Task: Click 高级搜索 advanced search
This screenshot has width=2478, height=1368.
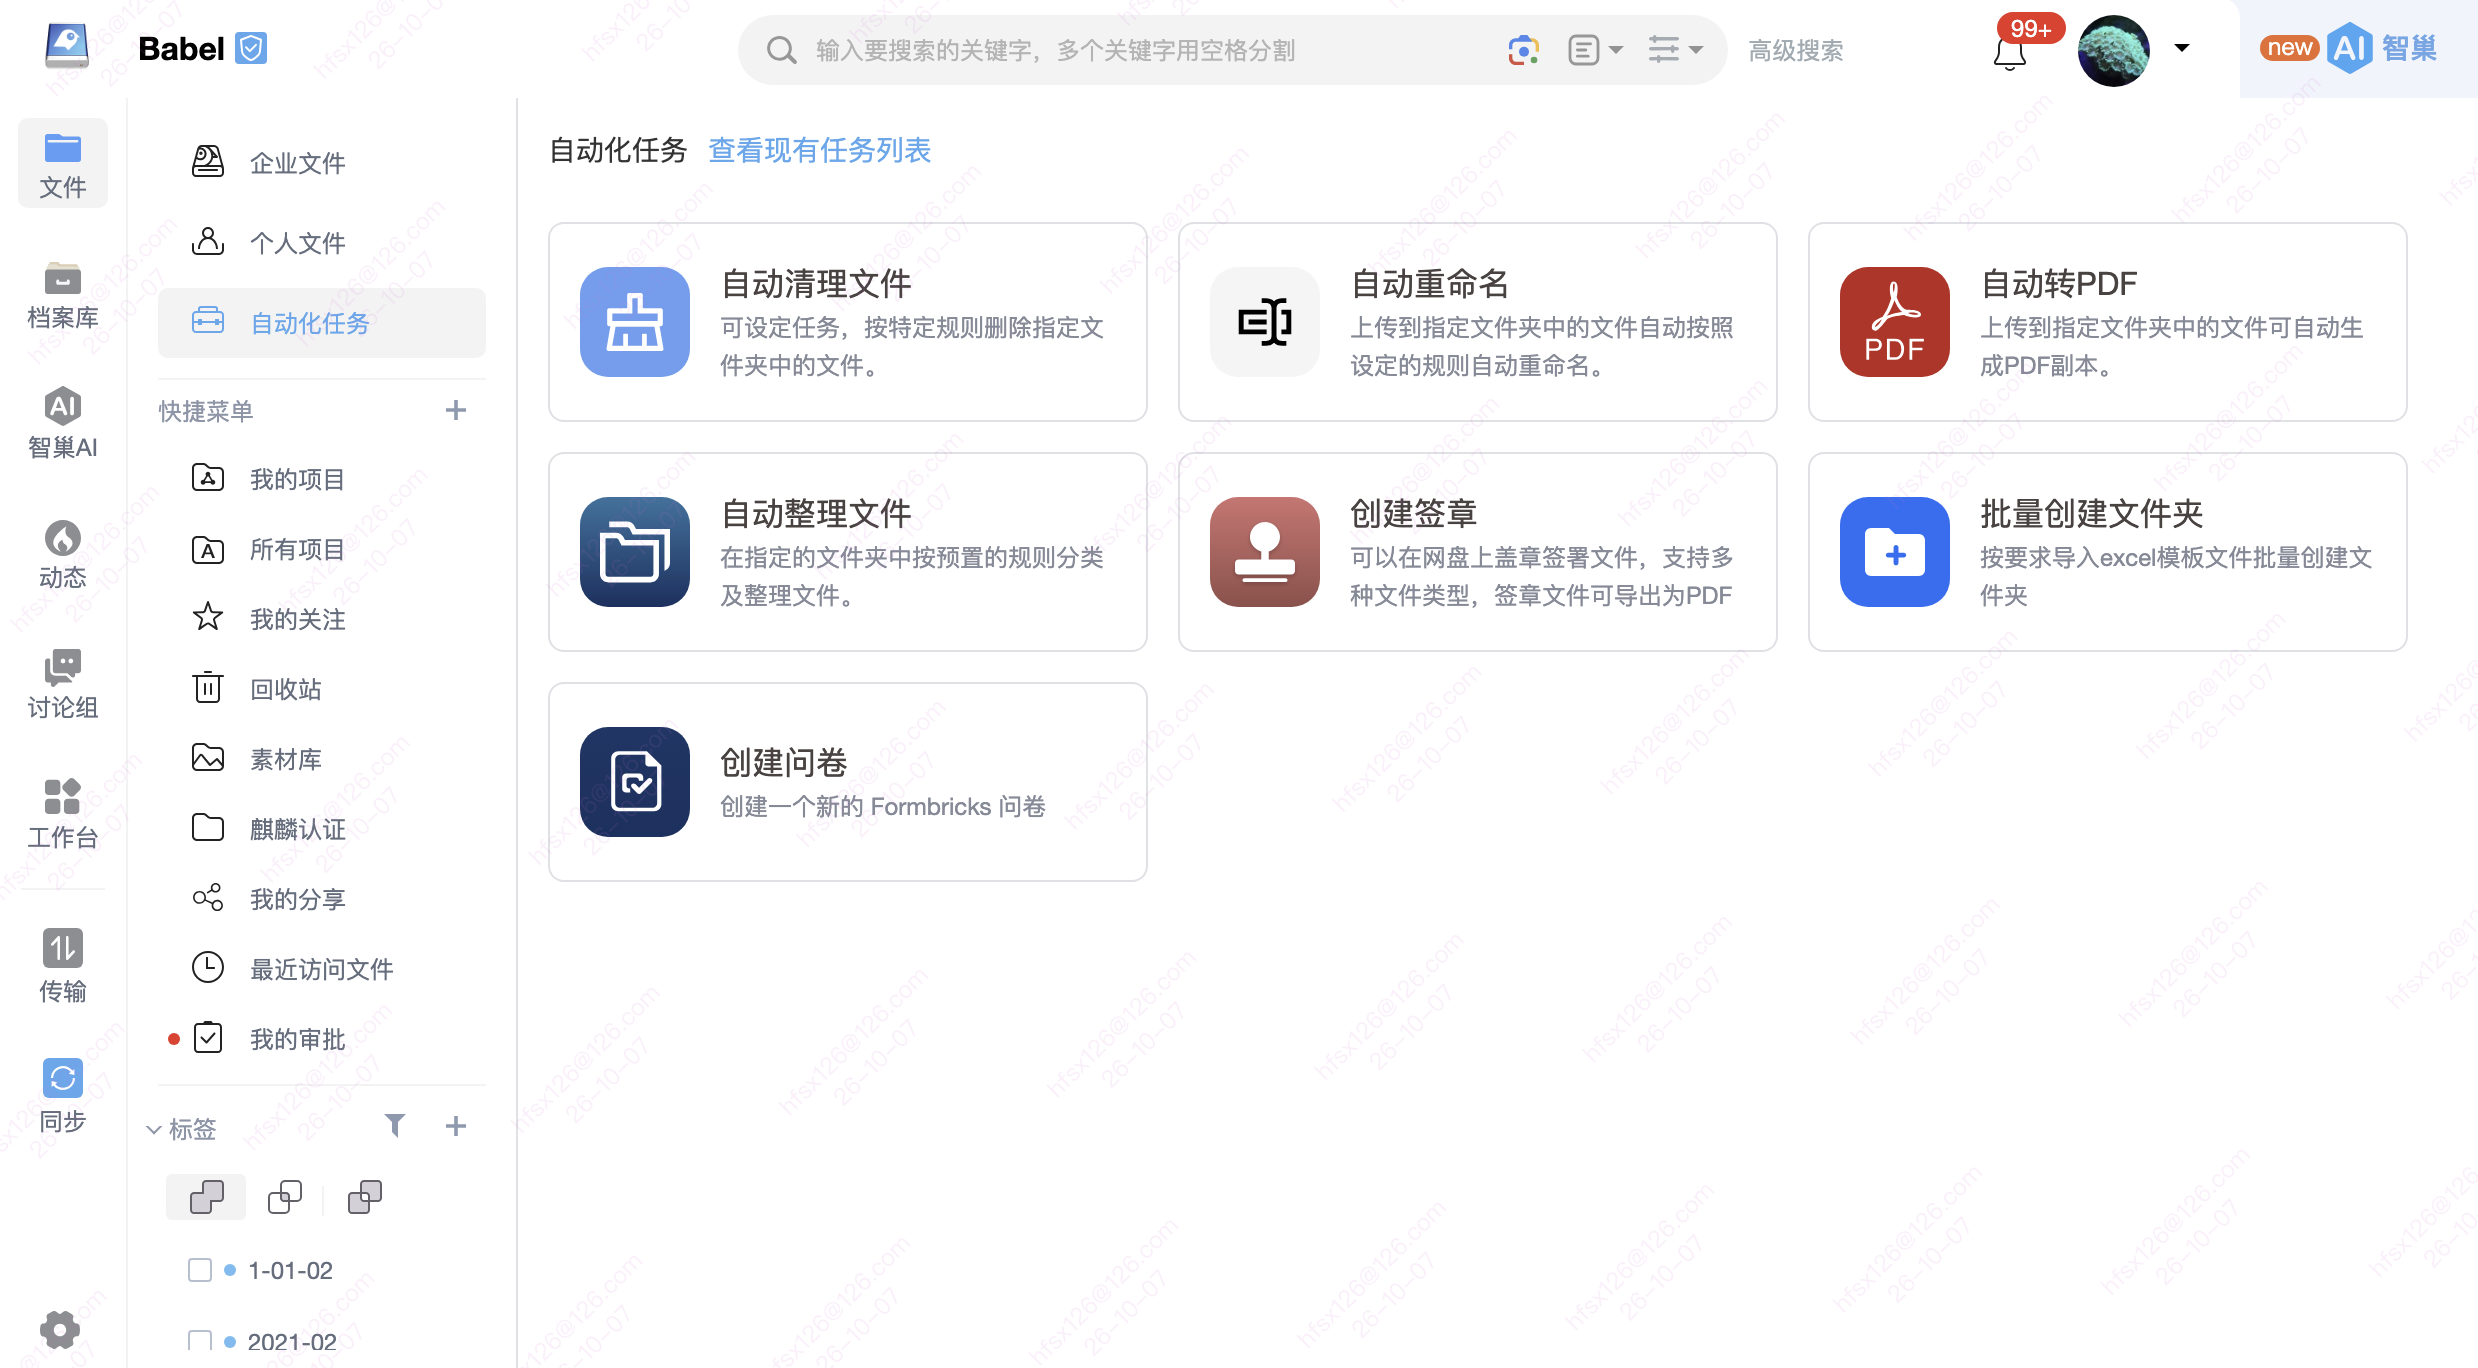Action: tap(1796, 51)
